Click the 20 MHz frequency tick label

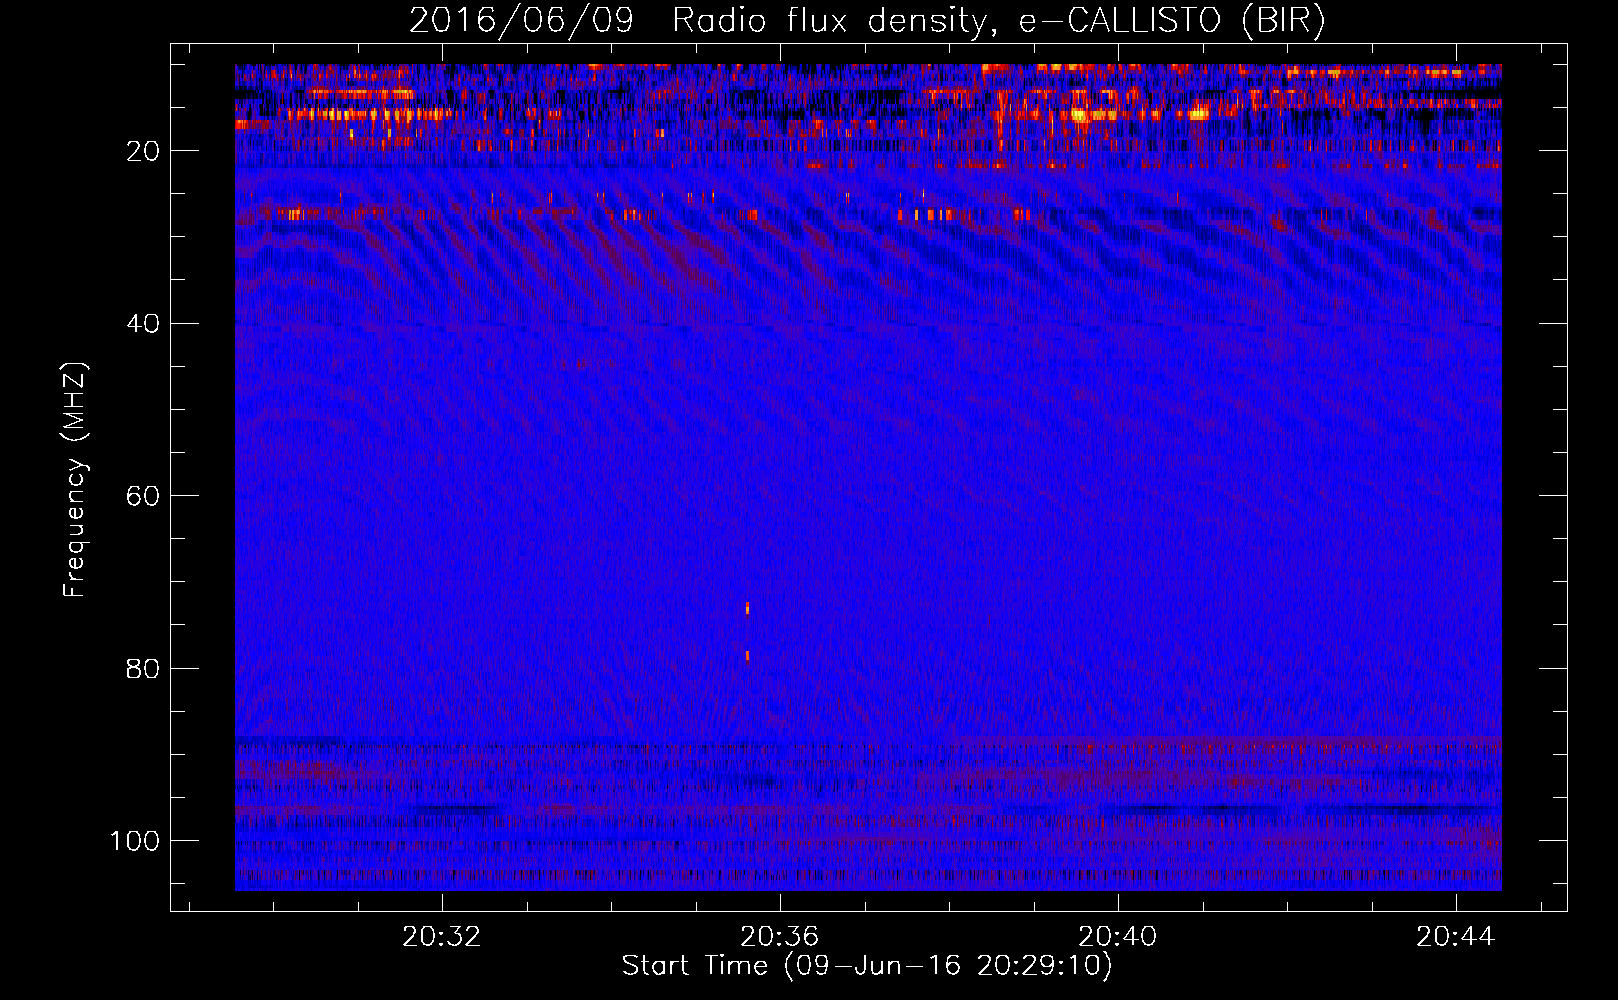(143, 151)
